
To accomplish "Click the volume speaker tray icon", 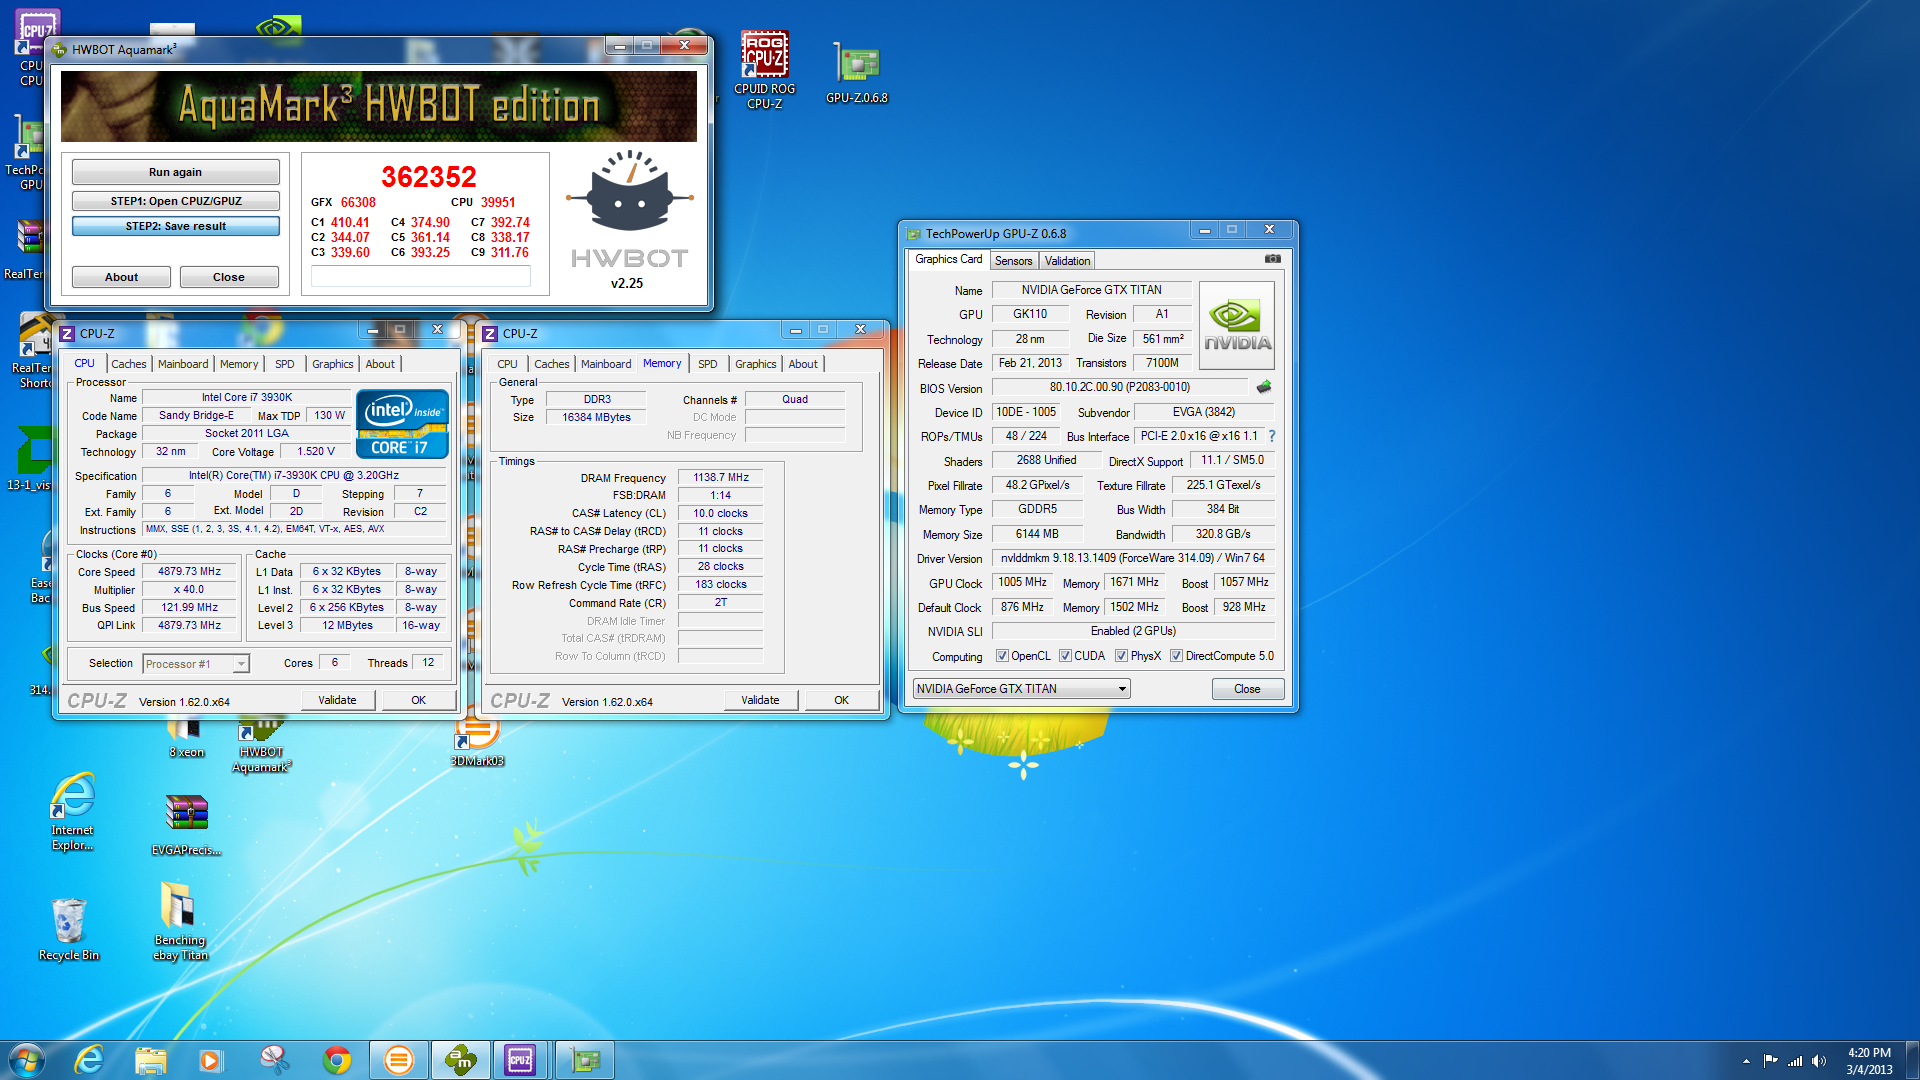I will (x=1819, y=1061).
